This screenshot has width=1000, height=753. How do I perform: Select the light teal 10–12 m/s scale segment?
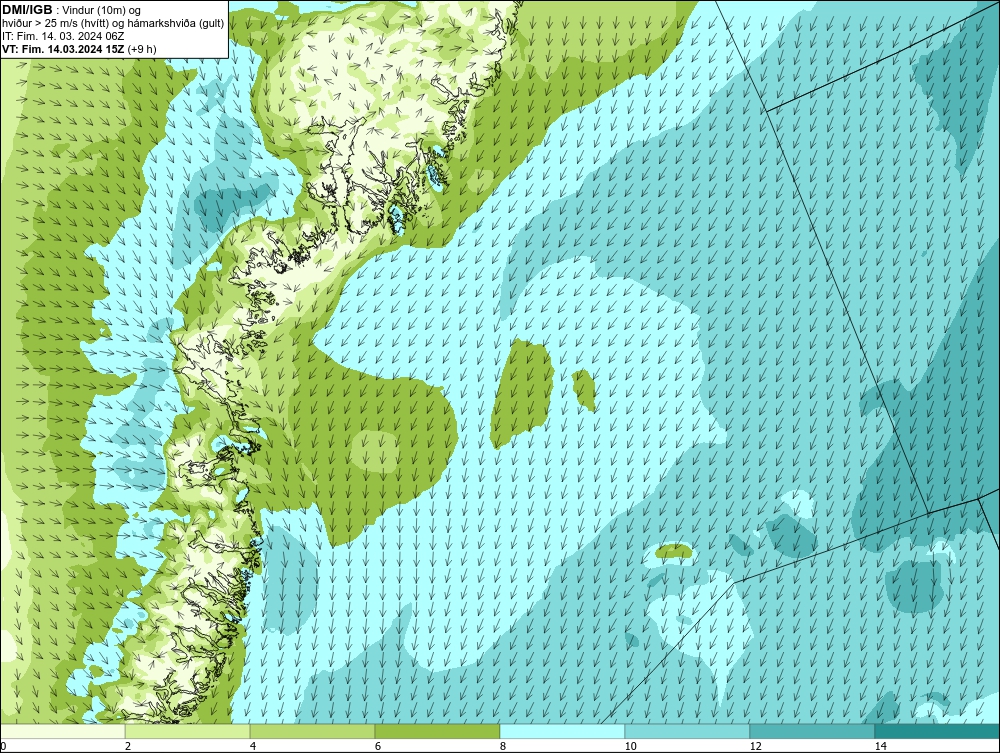point(688,731)
